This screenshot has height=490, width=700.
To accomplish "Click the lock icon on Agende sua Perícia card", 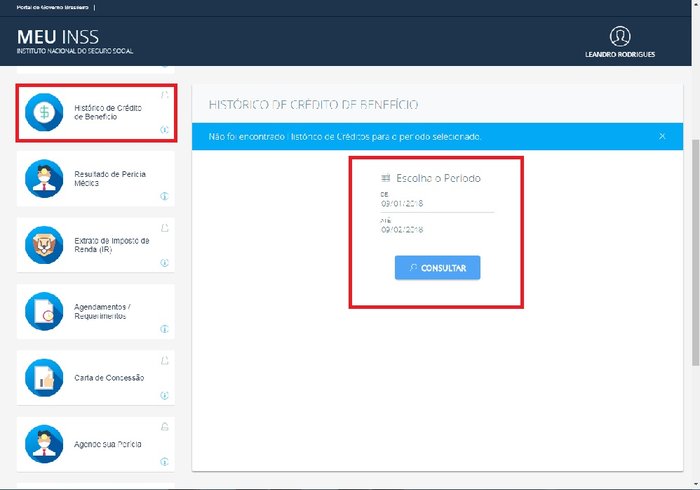I will click(x=165, y=427).
